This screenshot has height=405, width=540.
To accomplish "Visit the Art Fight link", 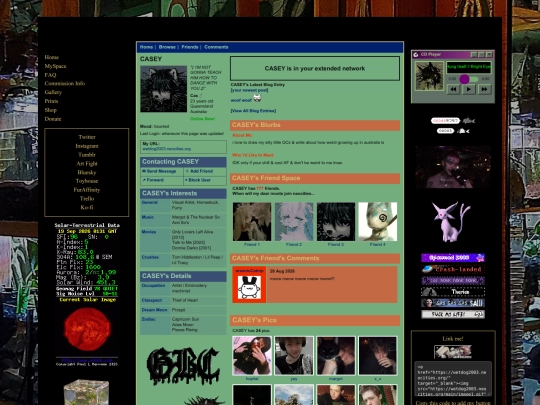I will tap(87, 164).
